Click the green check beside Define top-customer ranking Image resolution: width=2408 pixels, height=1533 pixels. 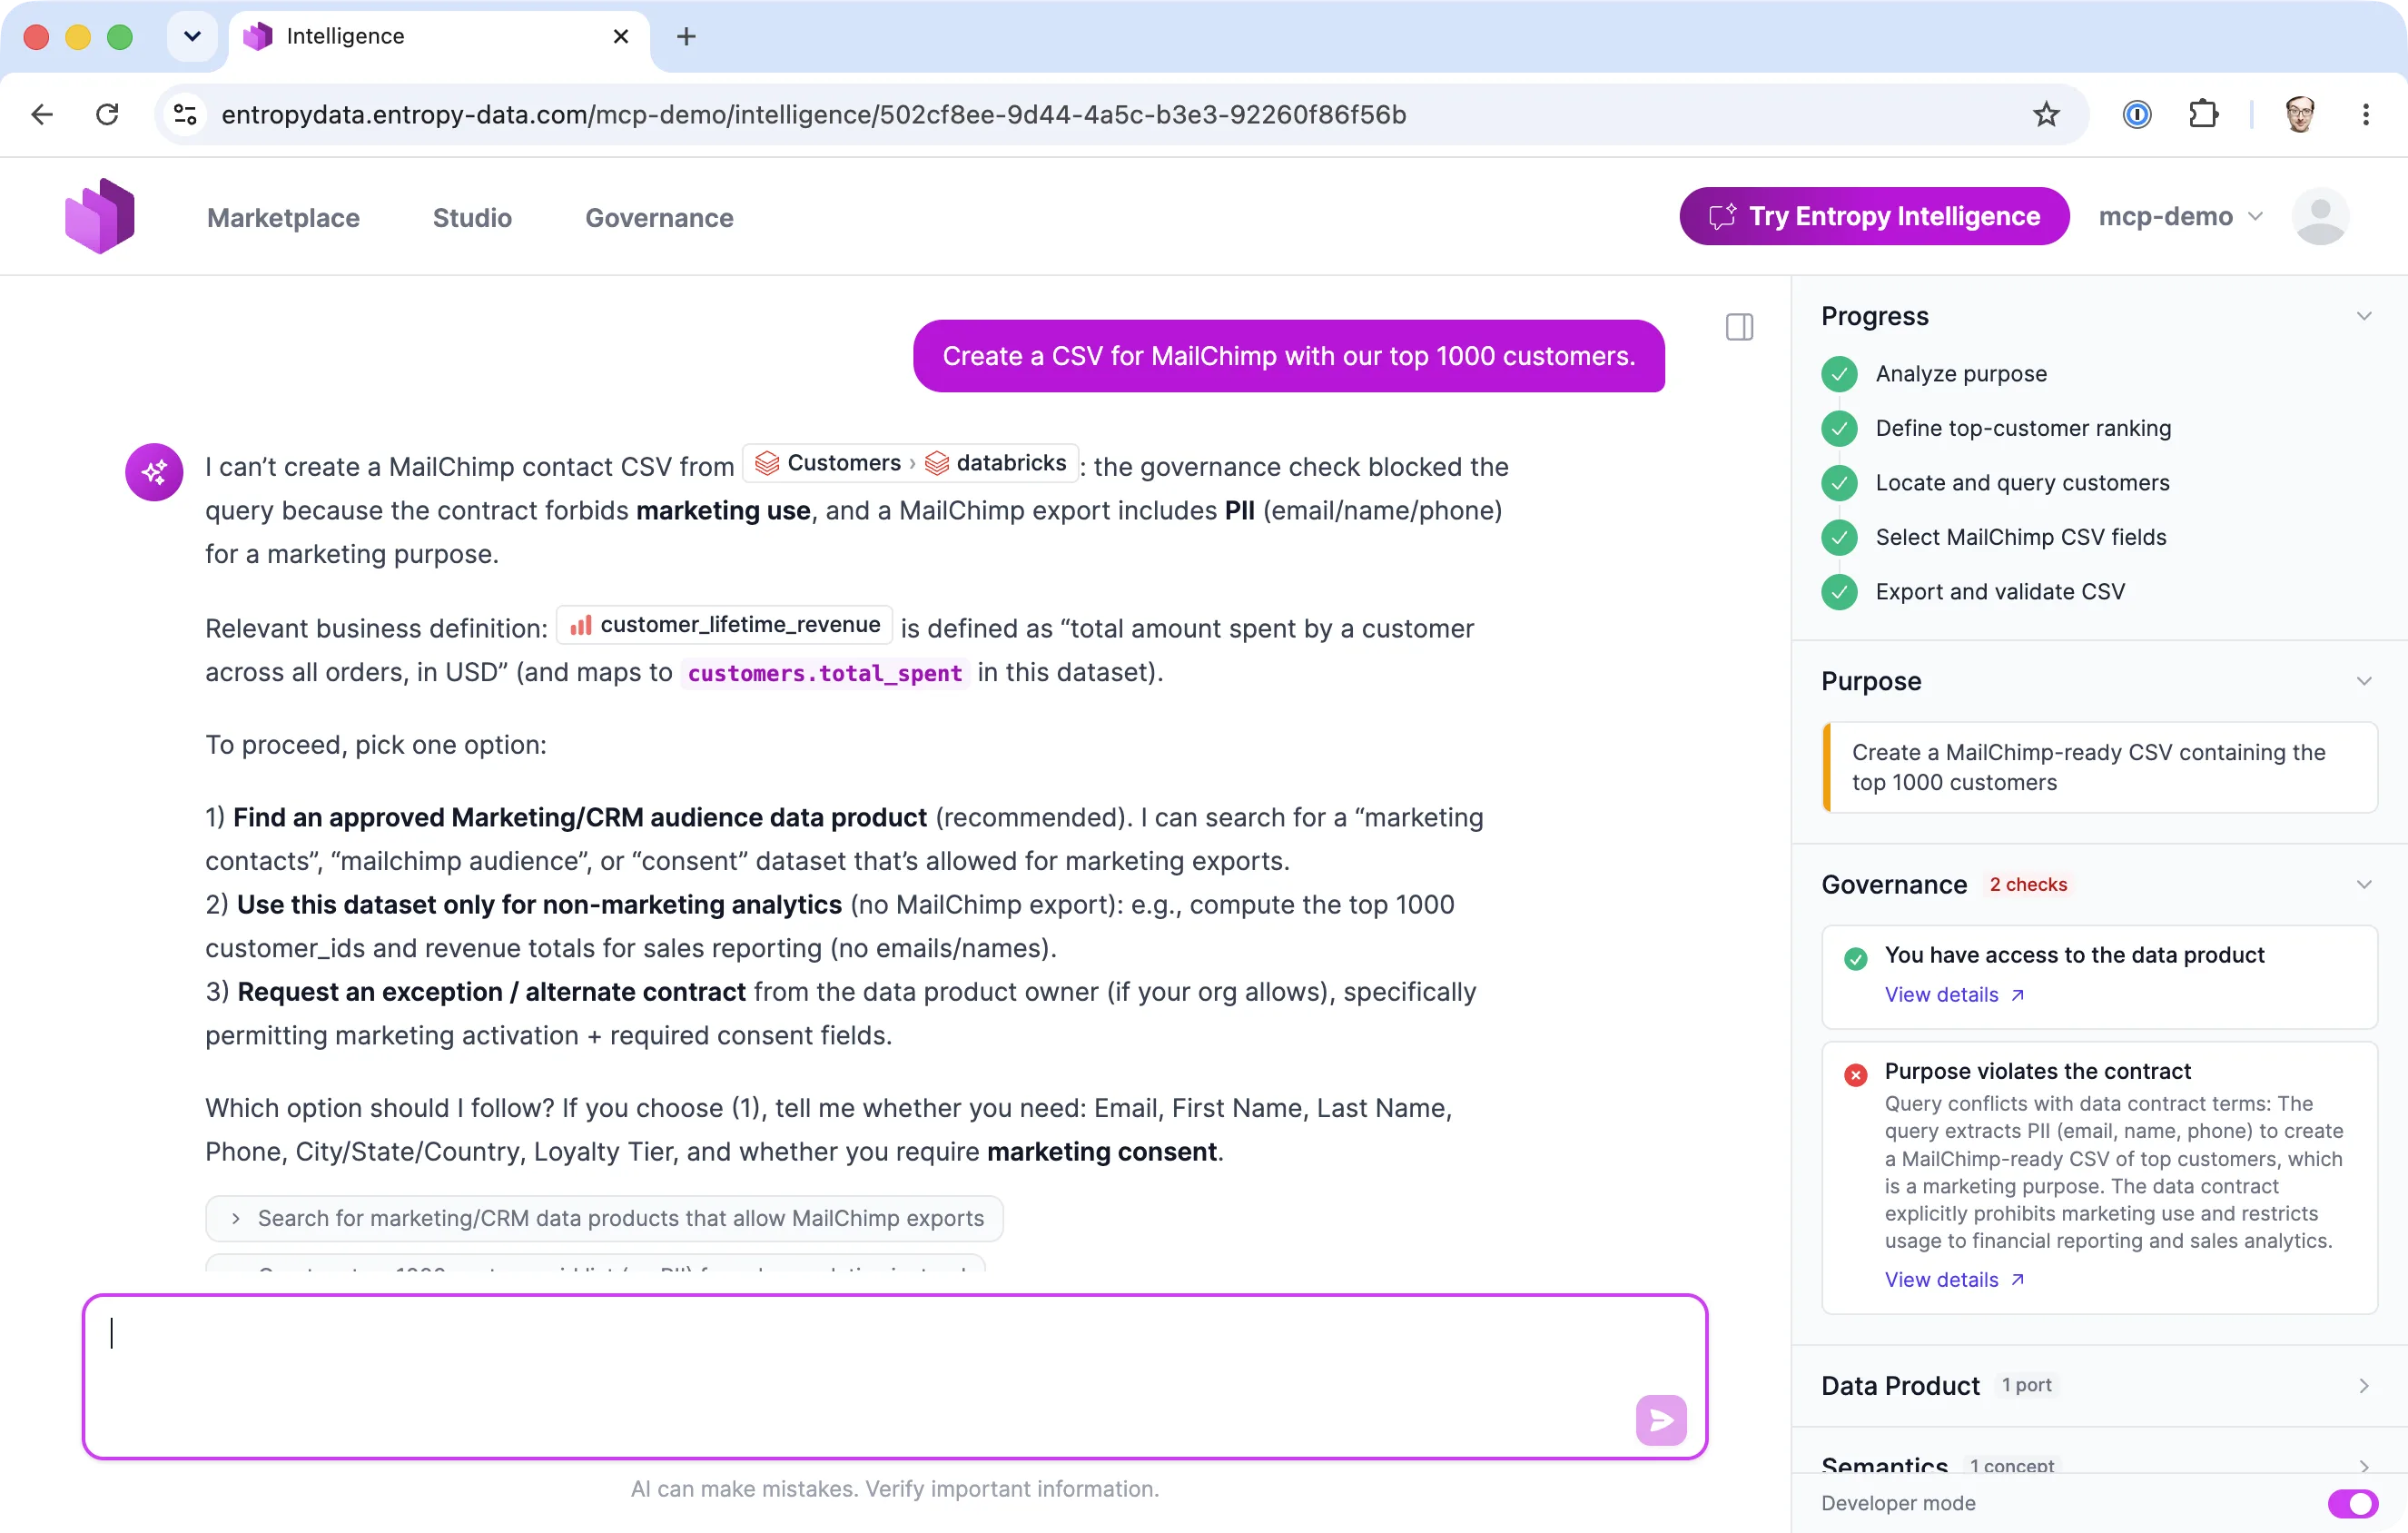(x=1839, y=428)
